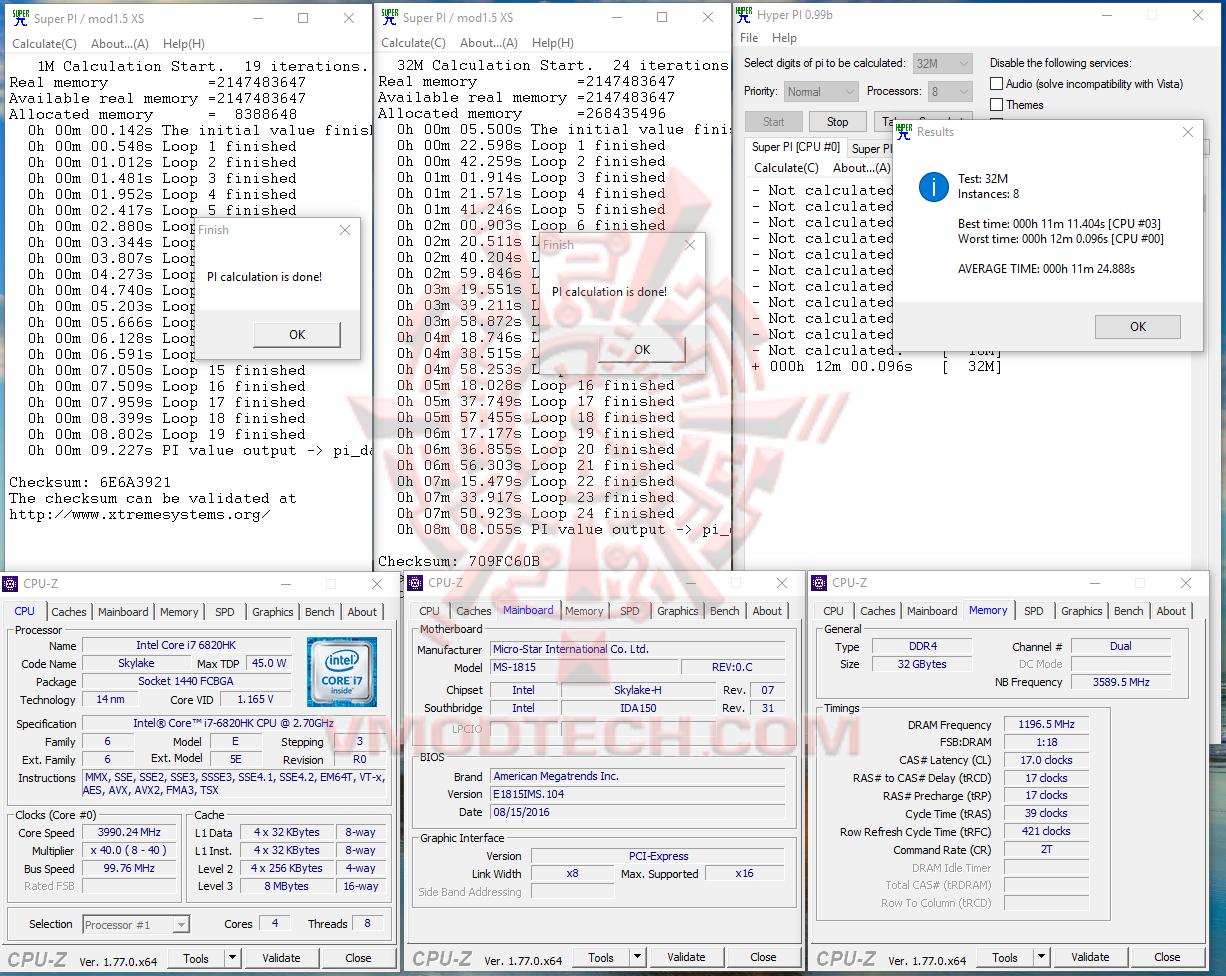The image size is (1226, 976).
Task: Expand Tools arrow in CPU-Z CPU window
Action: pyautogui.click(x=231, y=958)
